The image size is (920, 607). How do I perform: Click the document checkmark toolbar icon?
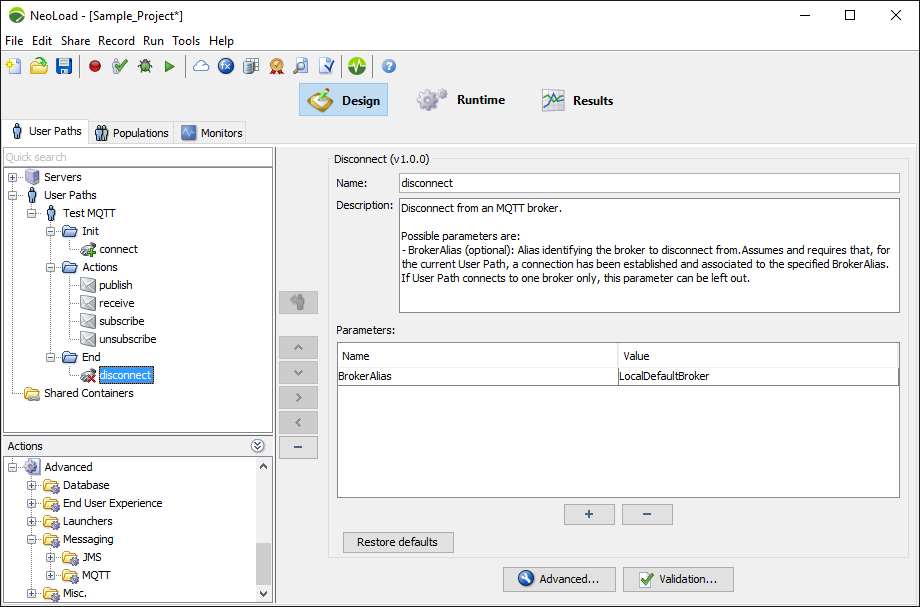click(326, 66)
